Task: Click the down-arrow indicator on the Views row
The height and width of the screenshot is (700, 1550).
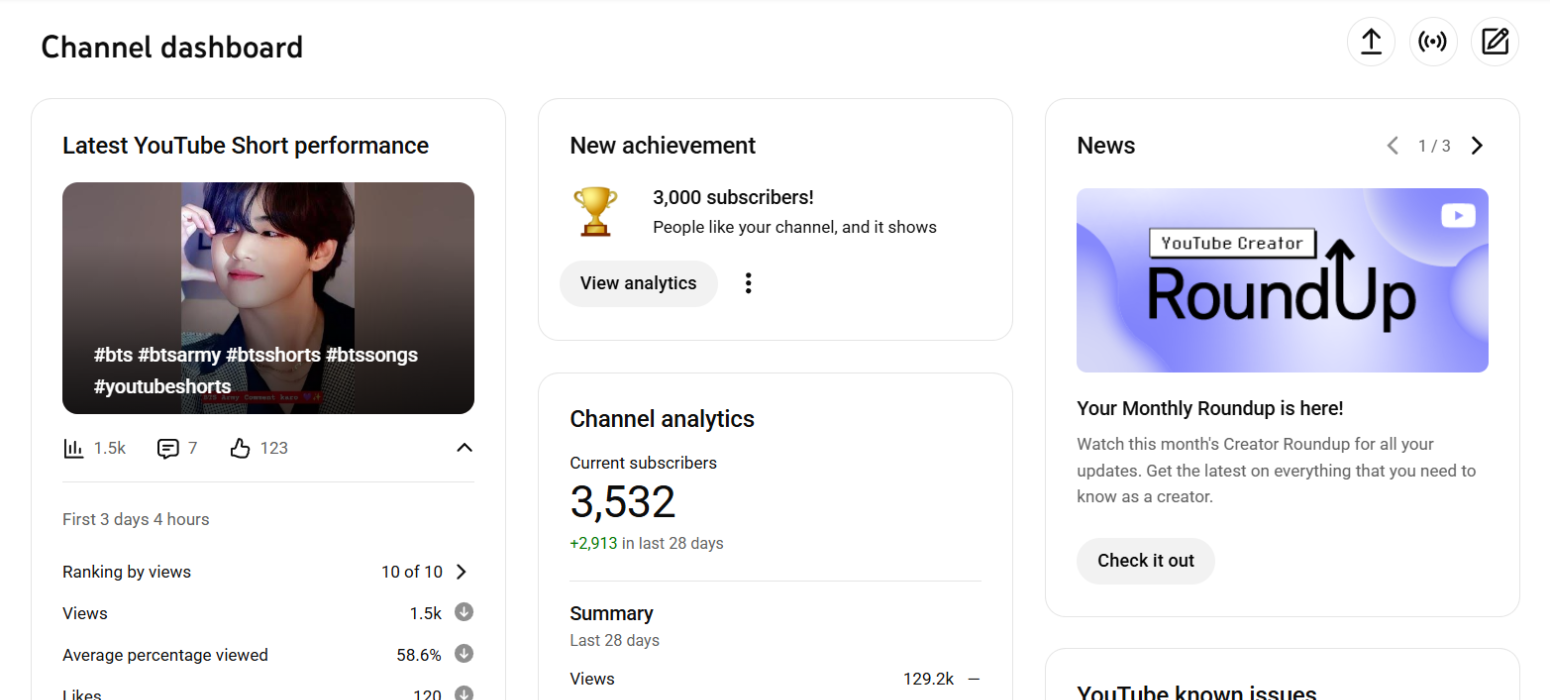Action: point(463,613)
